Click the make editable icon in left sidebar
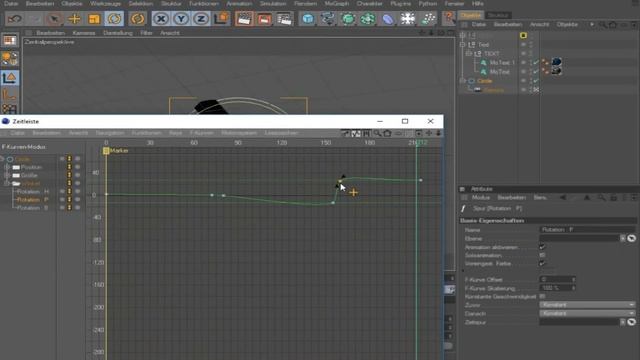 pos(10,59)
